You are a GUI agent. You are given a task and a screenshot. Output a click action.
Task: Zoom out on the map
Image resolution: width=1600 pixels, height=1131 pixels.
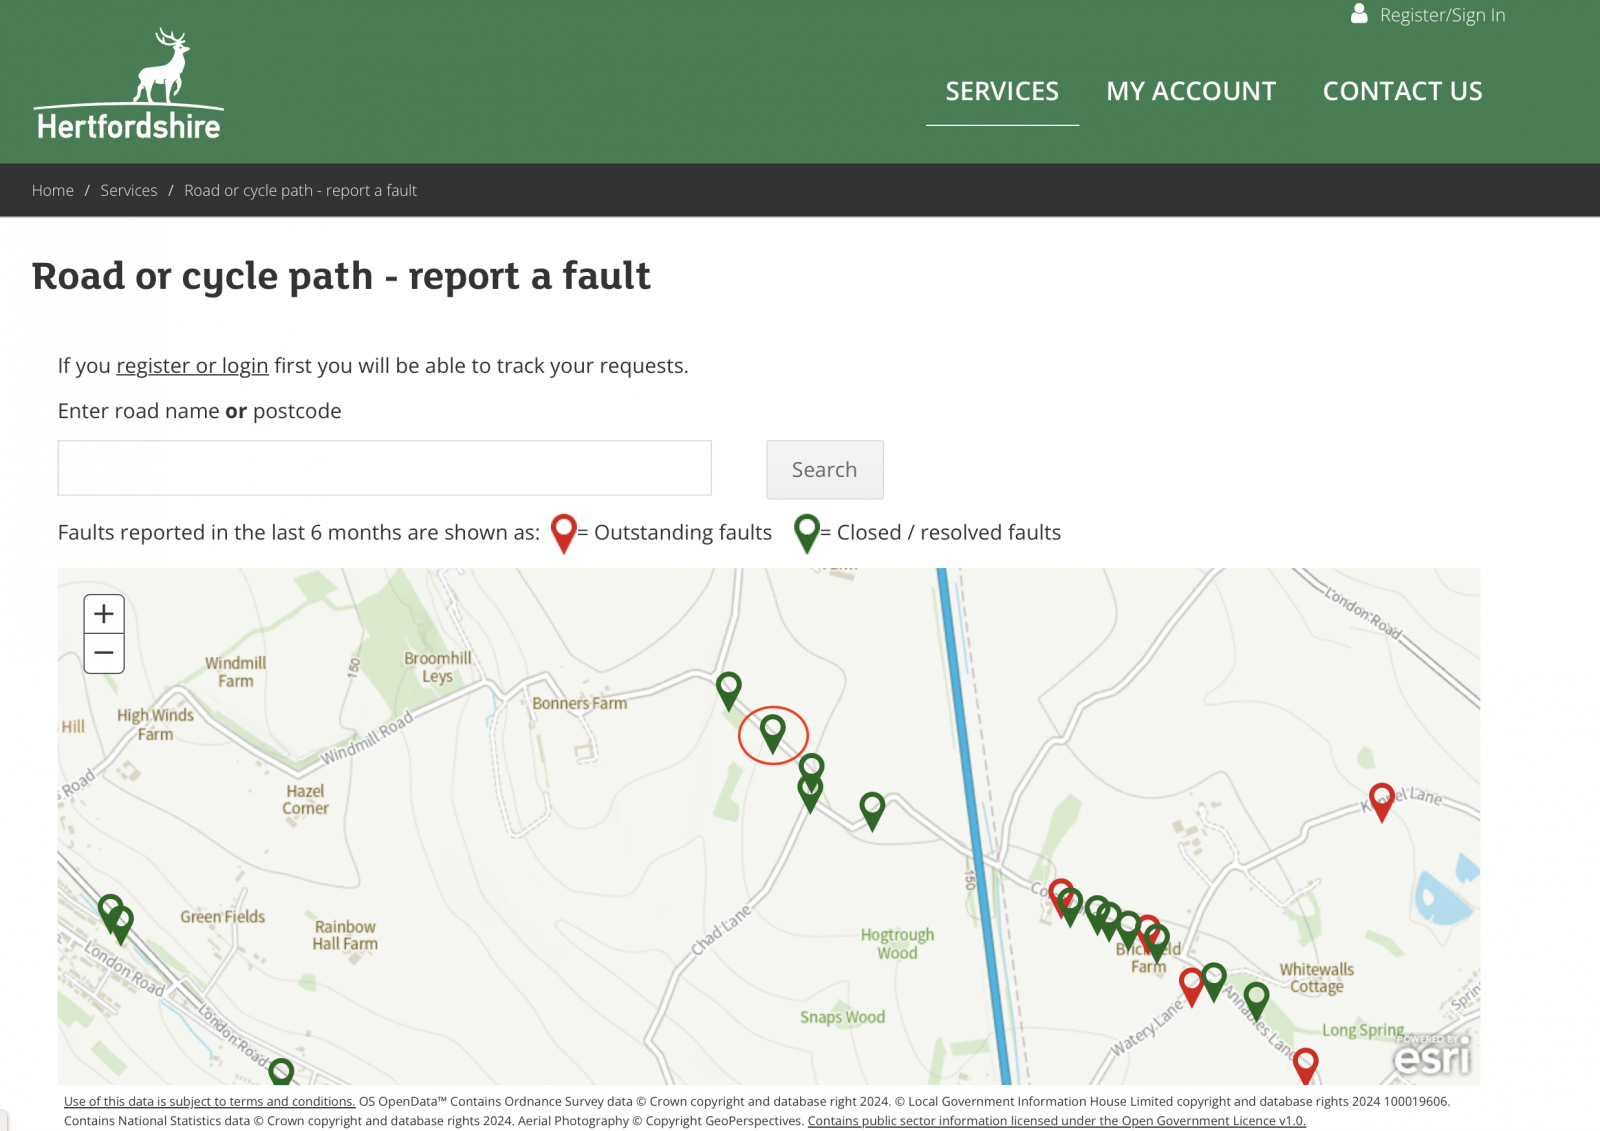[x=104, y=653]
